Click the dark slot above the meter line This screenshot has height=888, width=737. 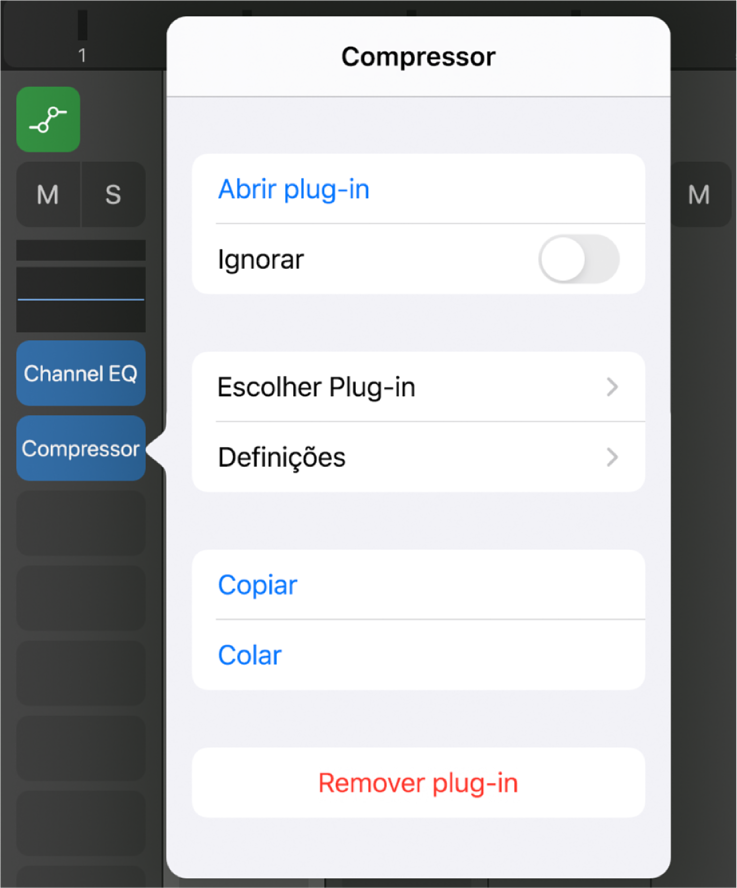81,250
